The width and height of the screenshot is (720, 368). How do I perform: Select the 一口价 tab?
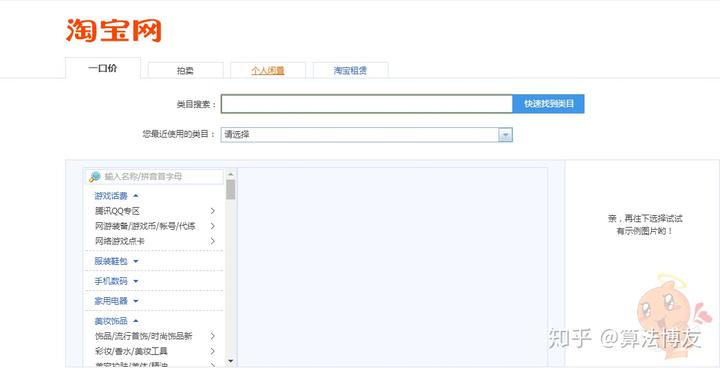point(103,68)
